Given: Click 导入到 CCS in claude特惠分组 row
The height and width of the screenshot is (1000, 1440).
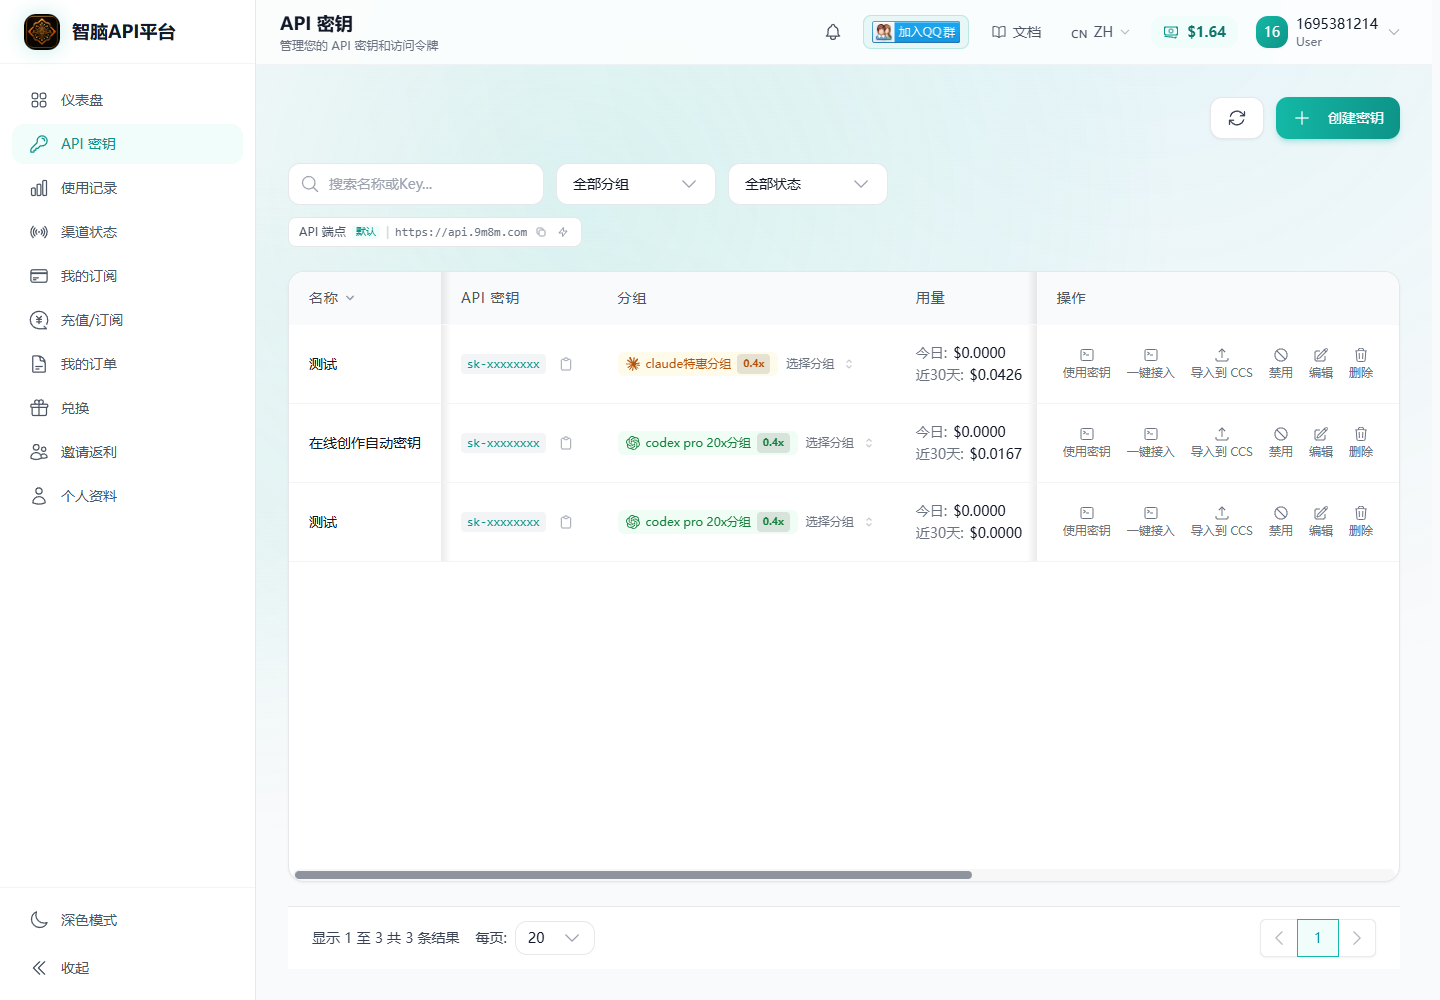Looking at the screenshot, I should [1221, 364].
